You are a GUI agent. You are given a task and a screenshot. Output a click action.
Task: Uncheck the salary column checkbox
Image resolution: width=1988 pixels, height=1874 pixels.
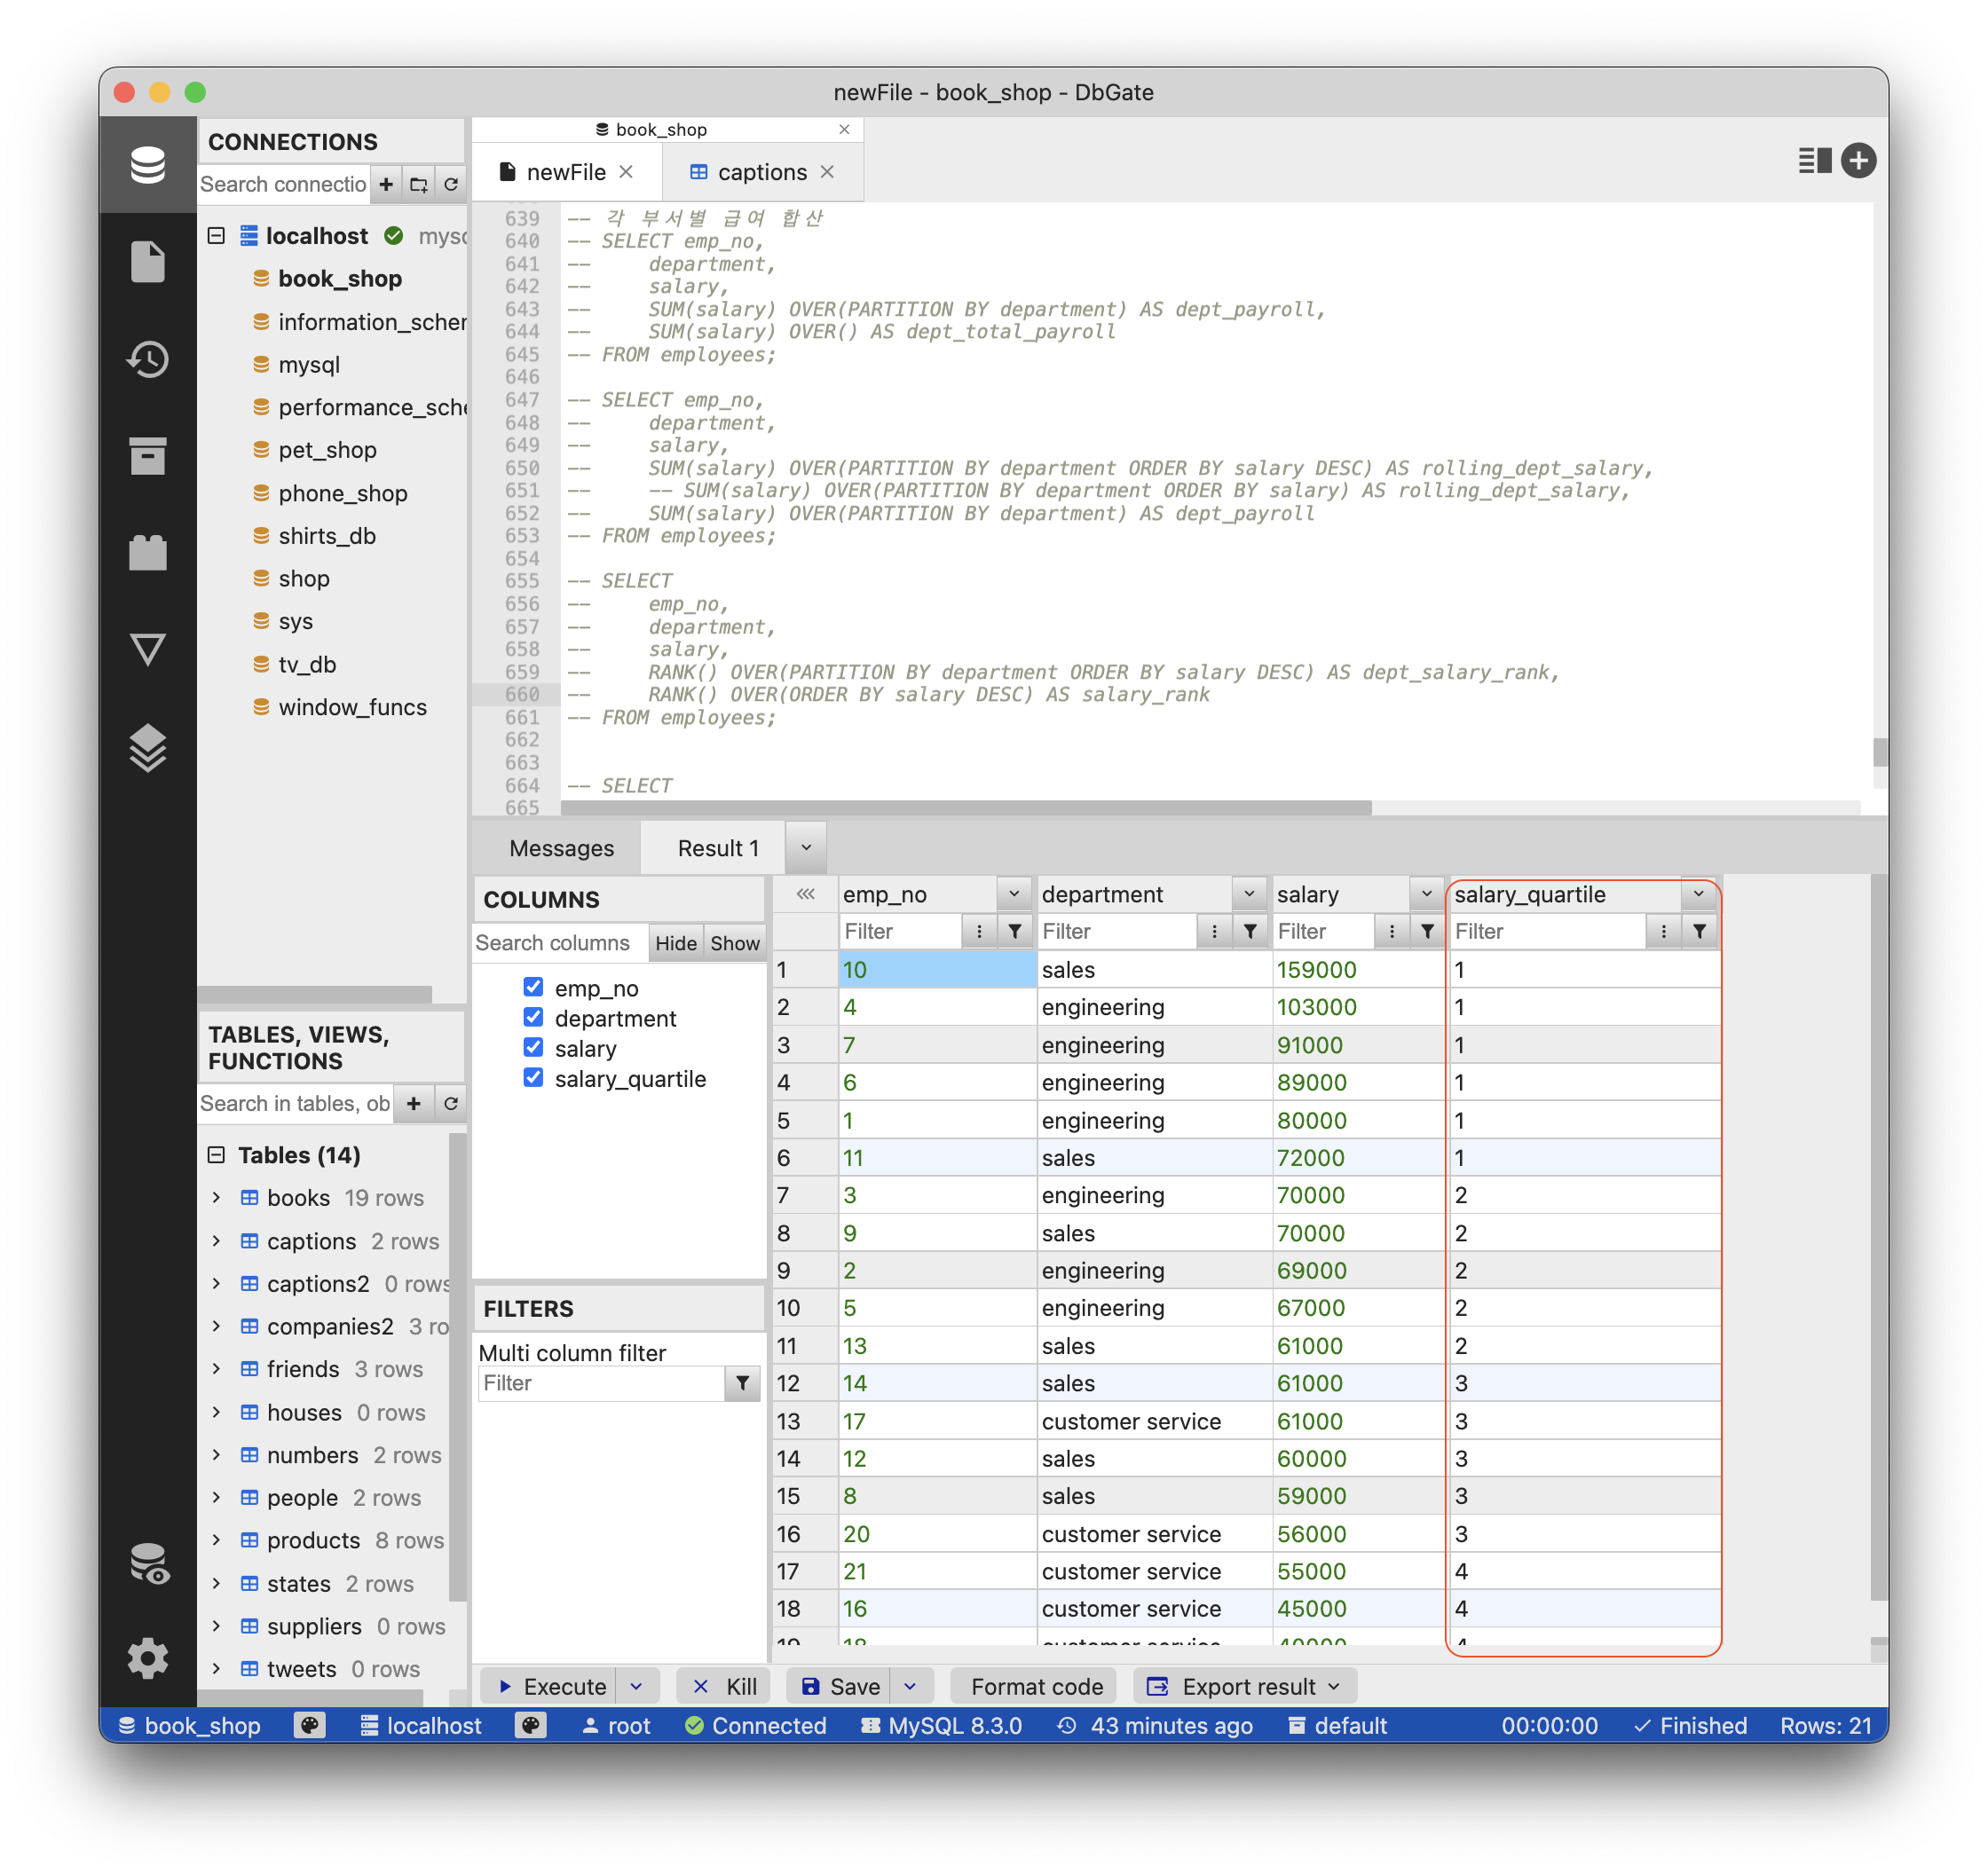533,1047
